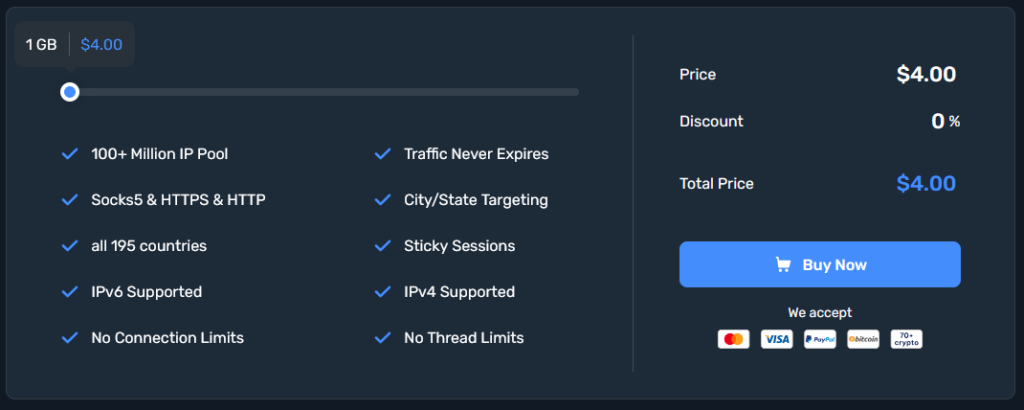Click the 70+ crypto payment icon
This screenshot has height=410, width=1024.
(x=906, y=340)
